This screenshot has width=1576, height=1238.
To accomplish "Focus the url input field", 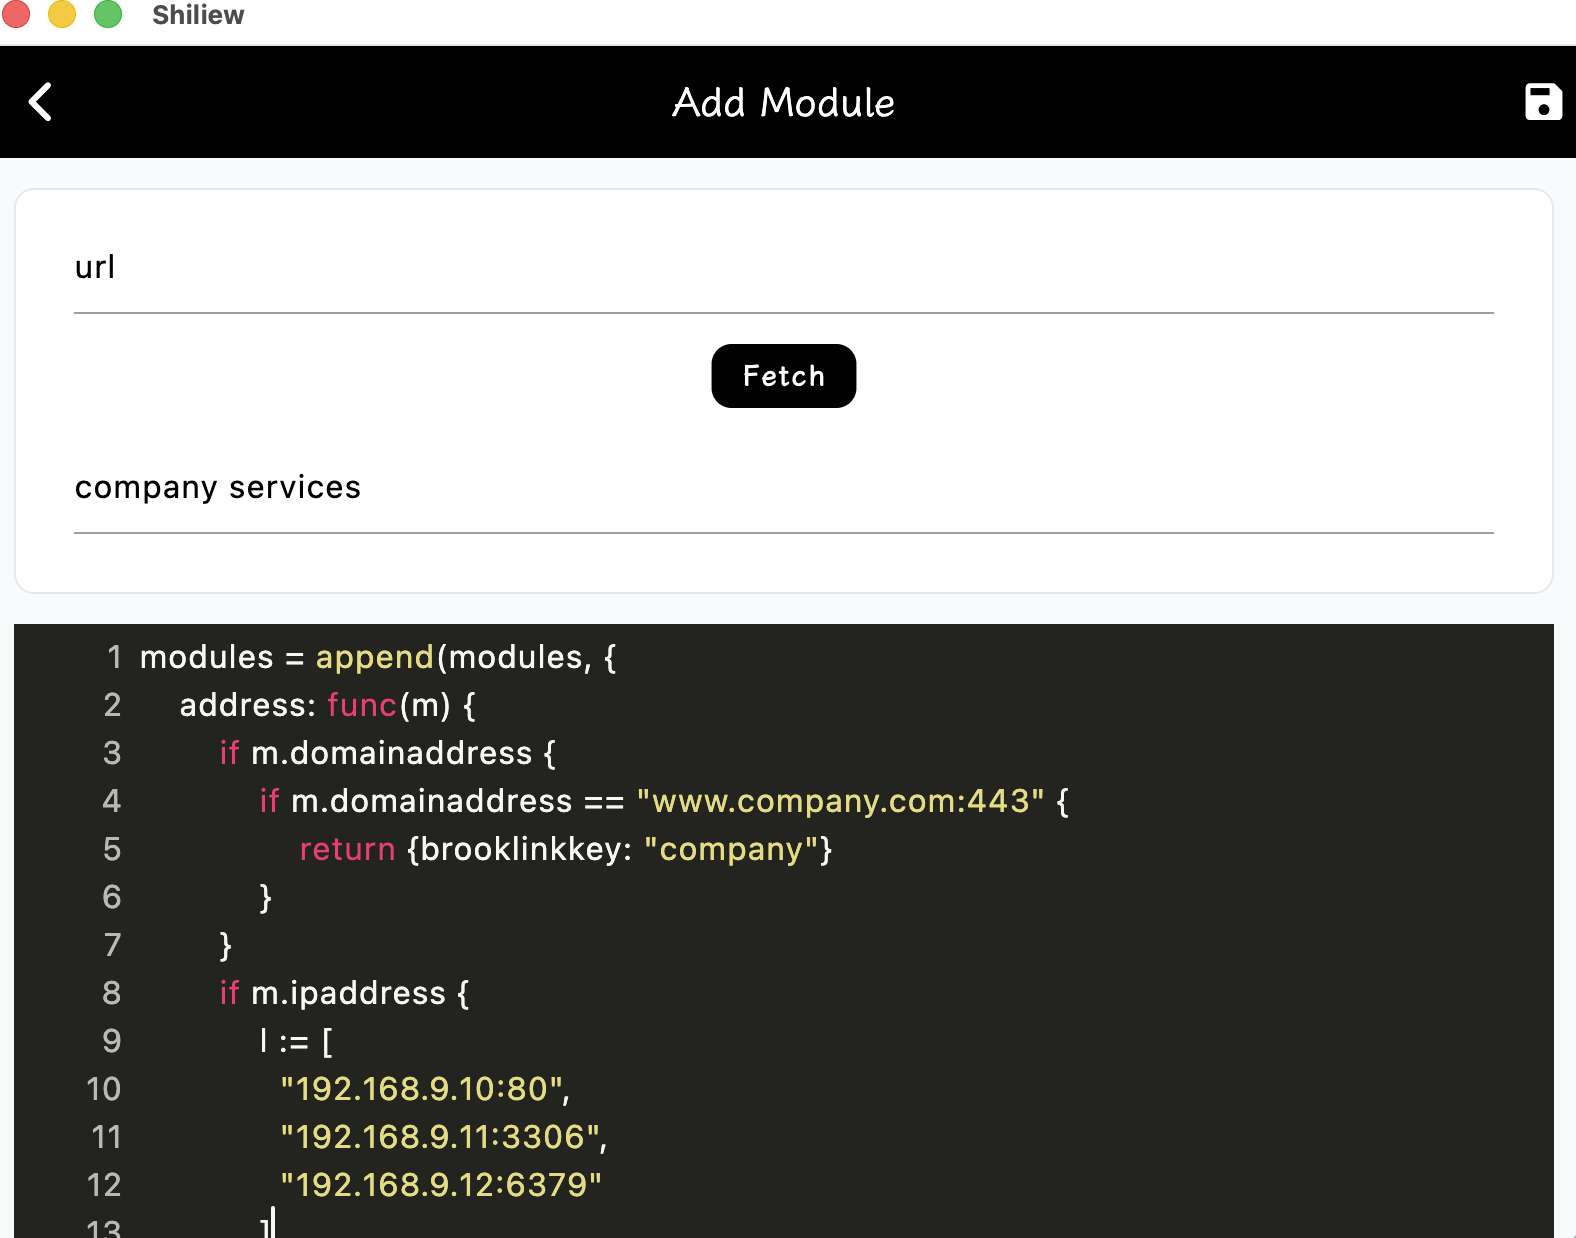I will point(783,268).
